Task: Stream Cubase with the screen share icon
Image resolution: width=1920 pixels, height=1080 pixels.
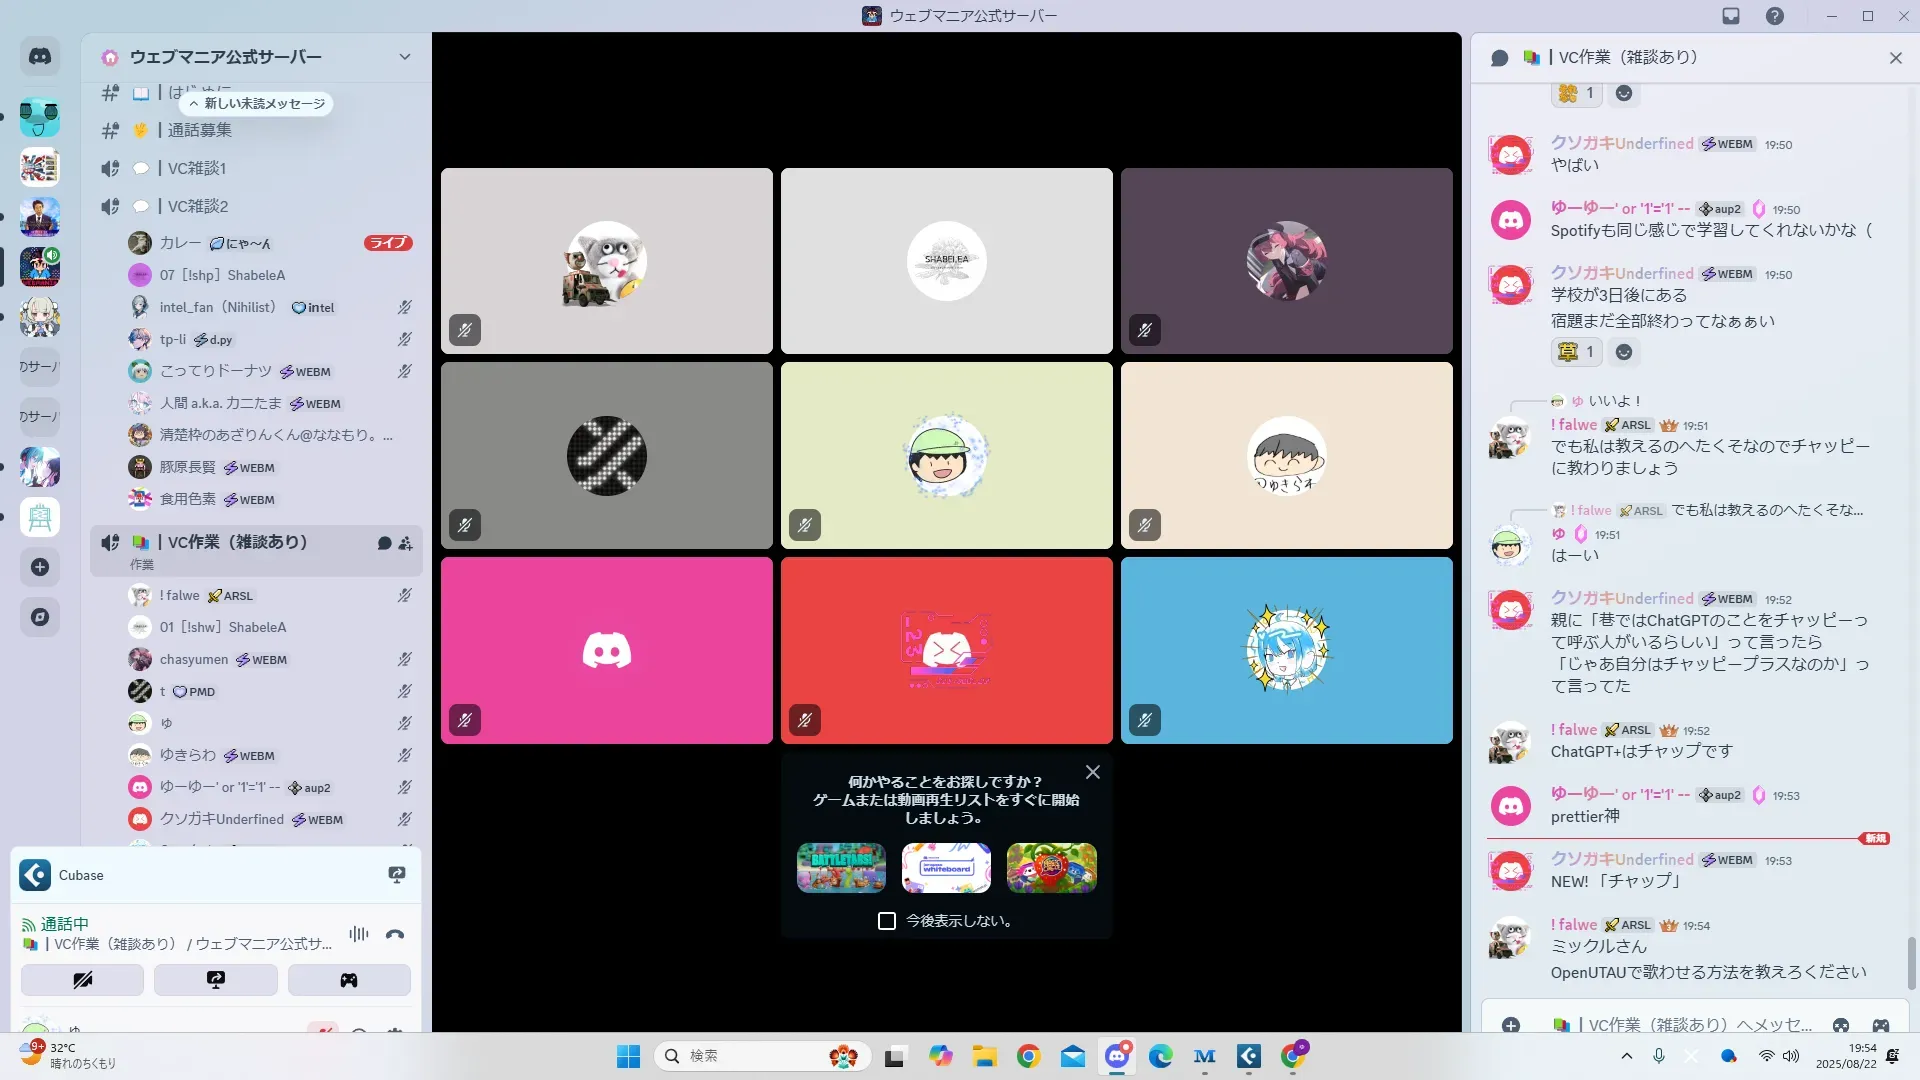Action: [397, 875]
